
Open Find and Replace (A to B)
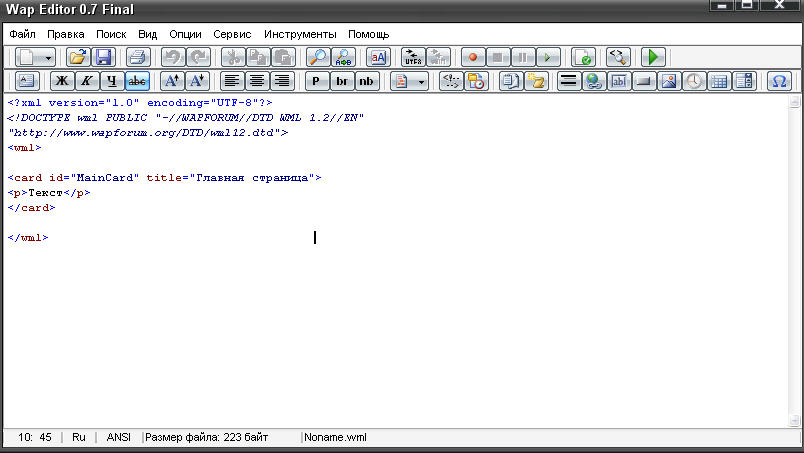coord(343,57)
